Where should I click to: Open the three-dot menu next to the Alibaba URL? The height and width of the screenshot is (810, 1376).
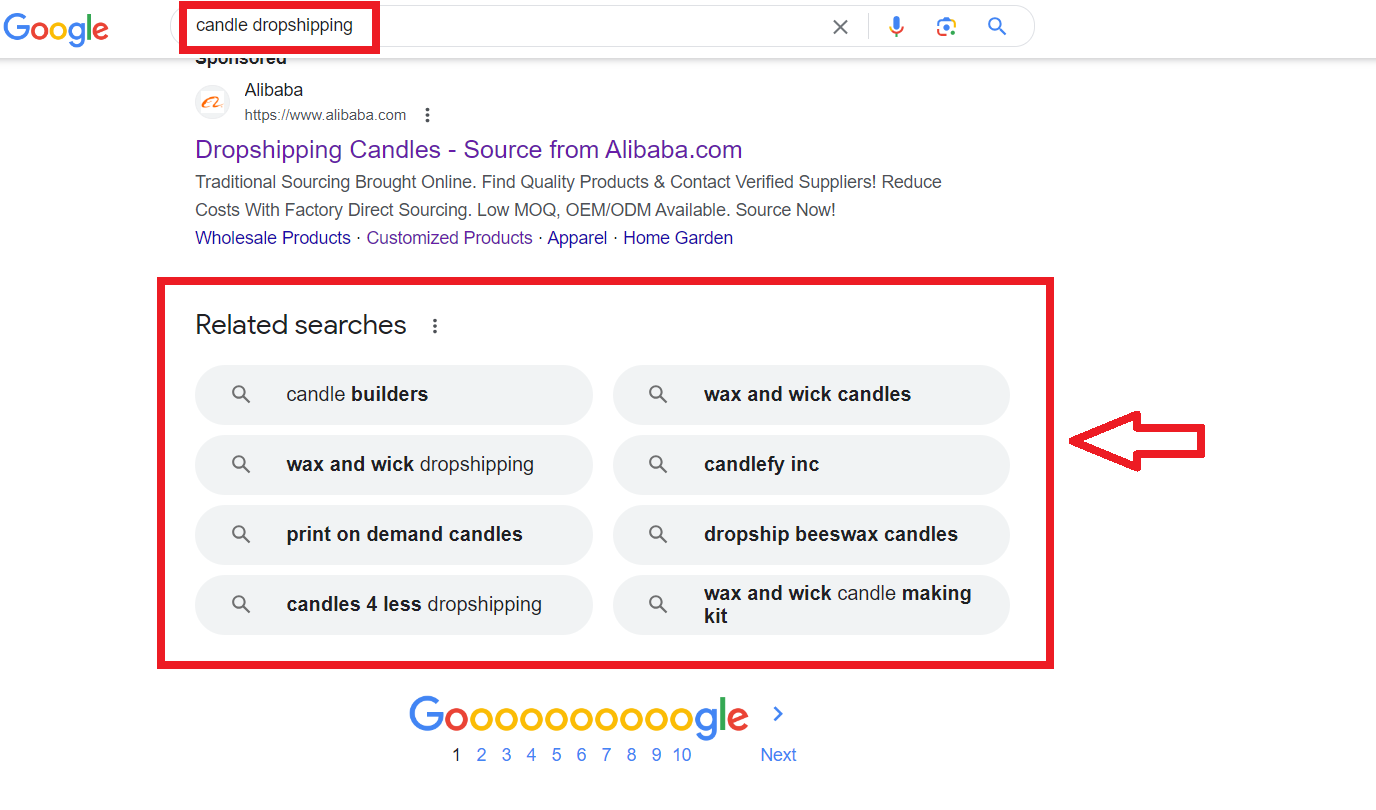[x=427, y=114]
